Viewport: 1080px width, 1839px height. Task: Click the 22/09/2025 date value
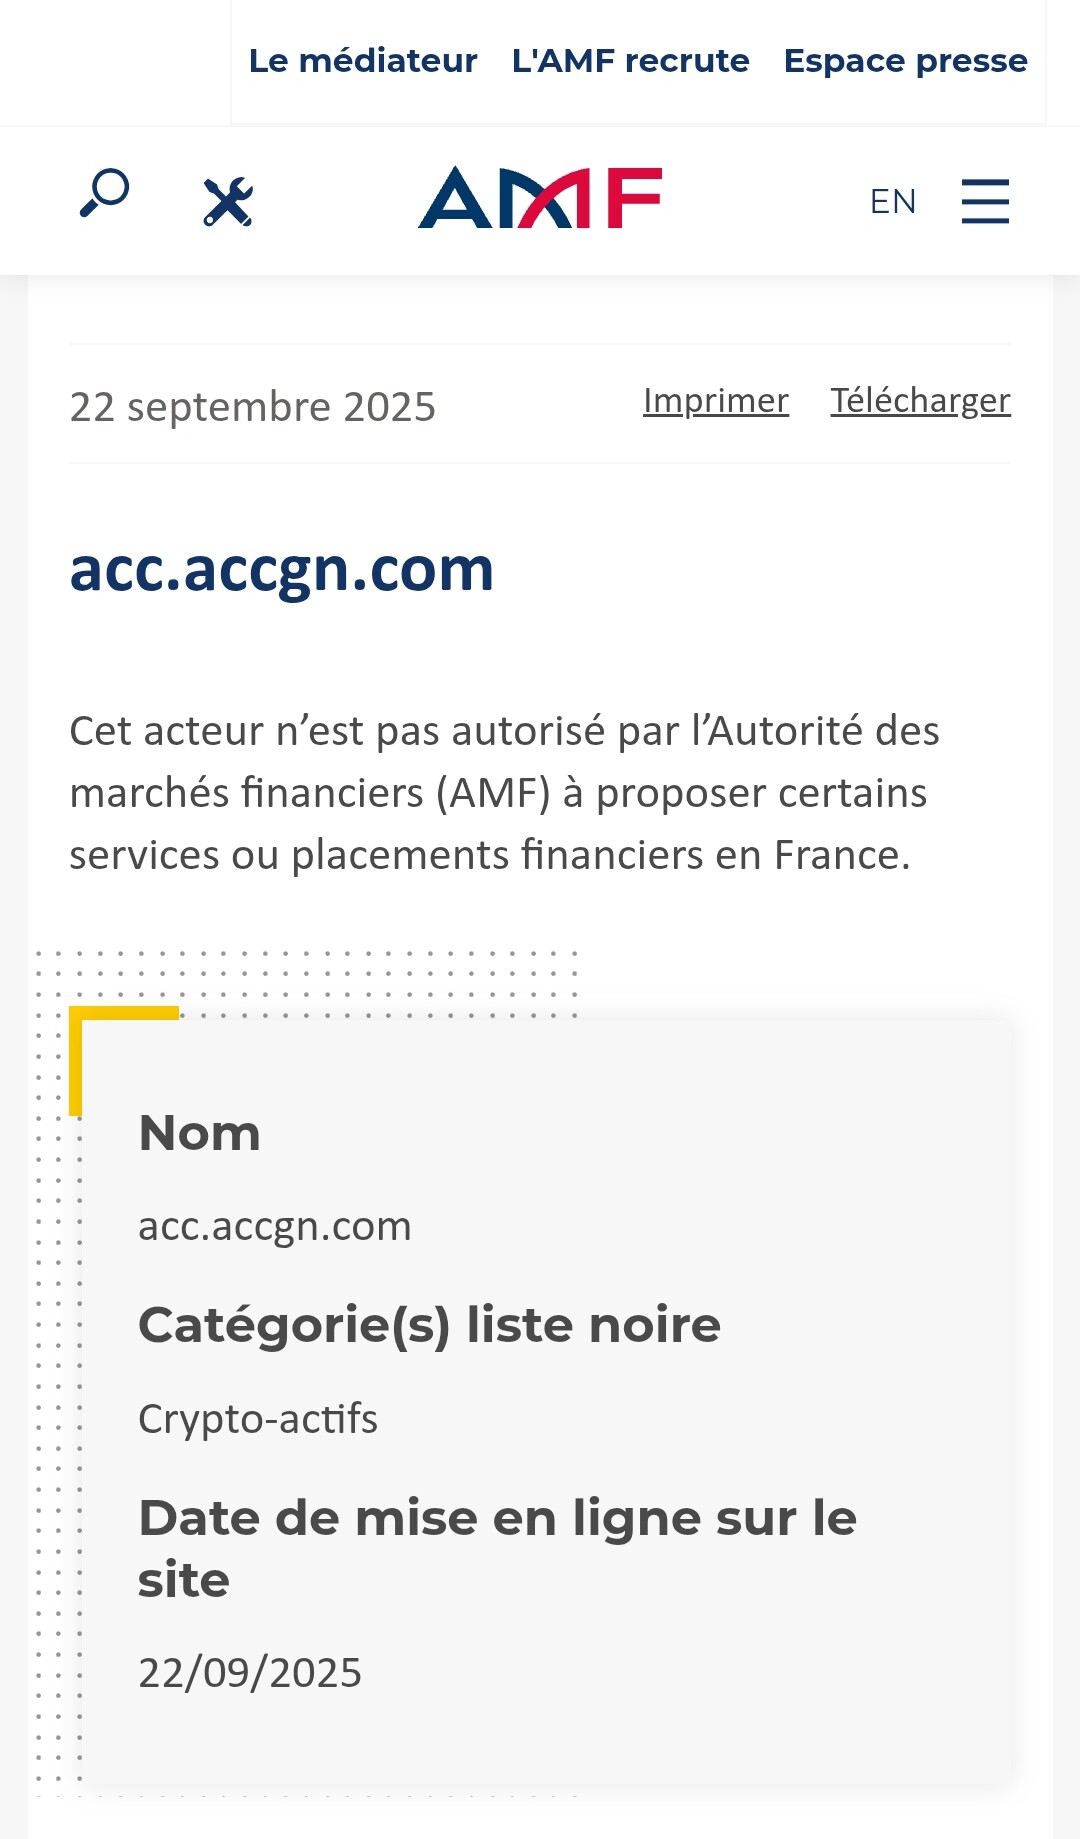pyautogui.click(x=250, y=1673)
